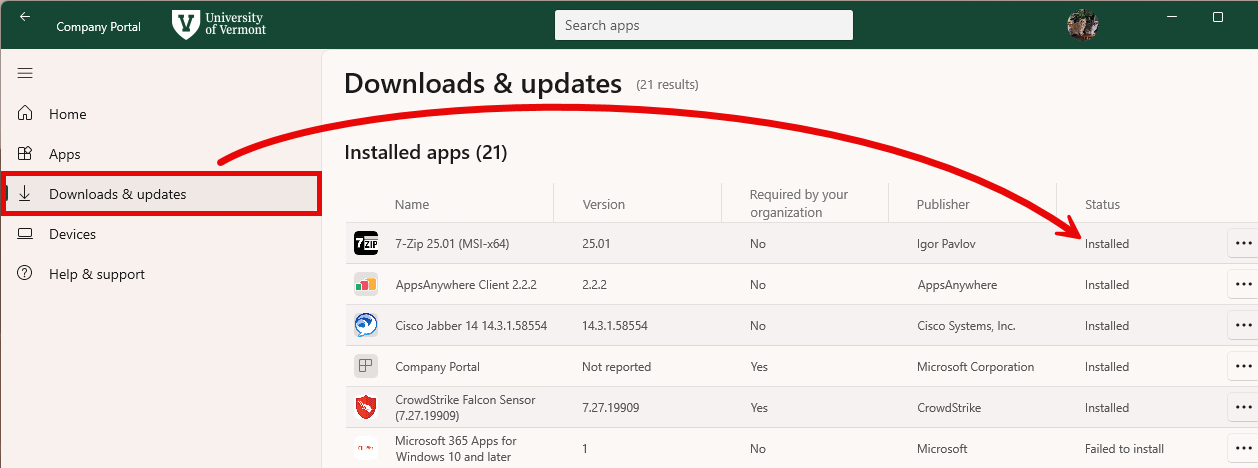Sort list by Status column header

point(1102,204)
